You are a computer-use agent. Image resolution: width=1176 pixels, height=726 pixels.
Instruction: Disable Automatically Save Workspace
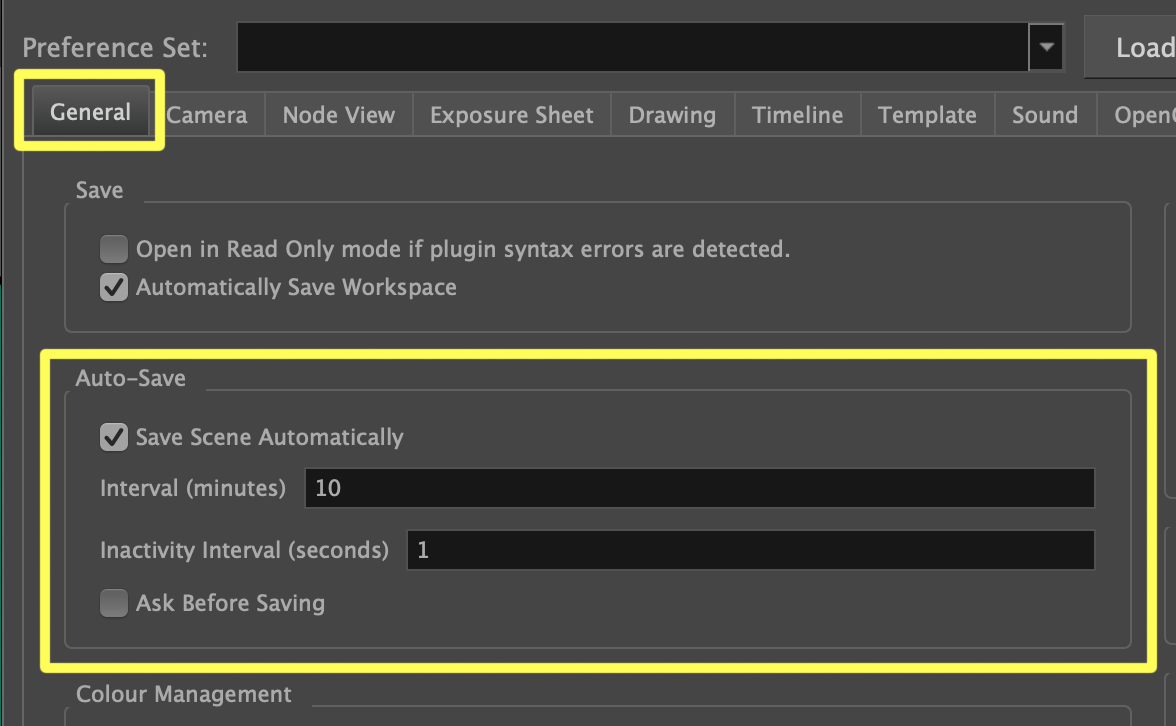pyautogui.click(x=113, y=287)
